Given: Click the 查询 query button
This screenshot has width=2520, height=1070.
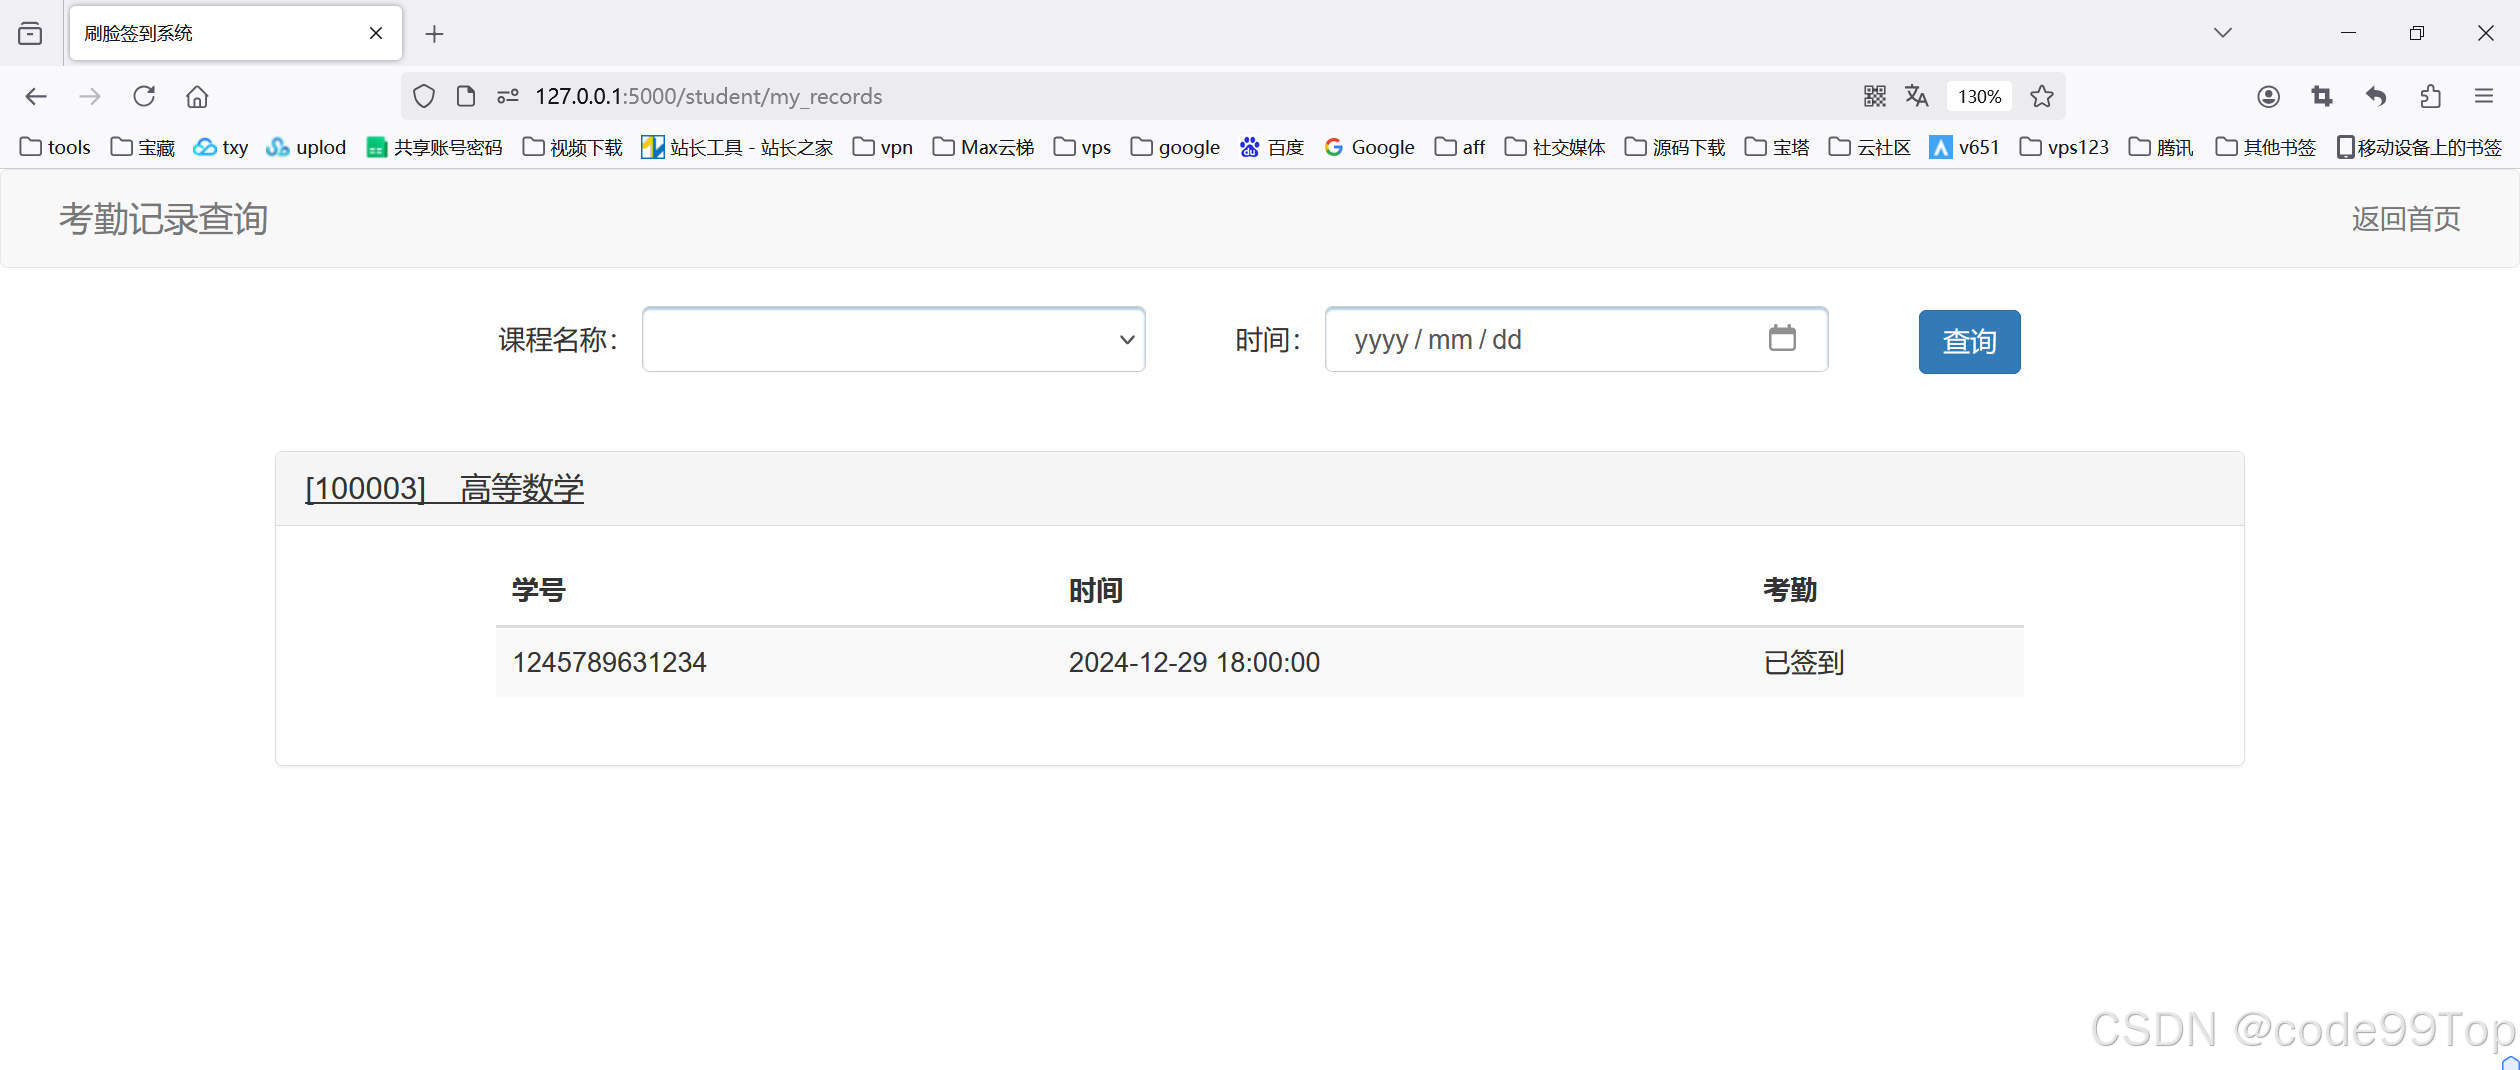Looking at the screenshot, I should [x=1968, y=341].
